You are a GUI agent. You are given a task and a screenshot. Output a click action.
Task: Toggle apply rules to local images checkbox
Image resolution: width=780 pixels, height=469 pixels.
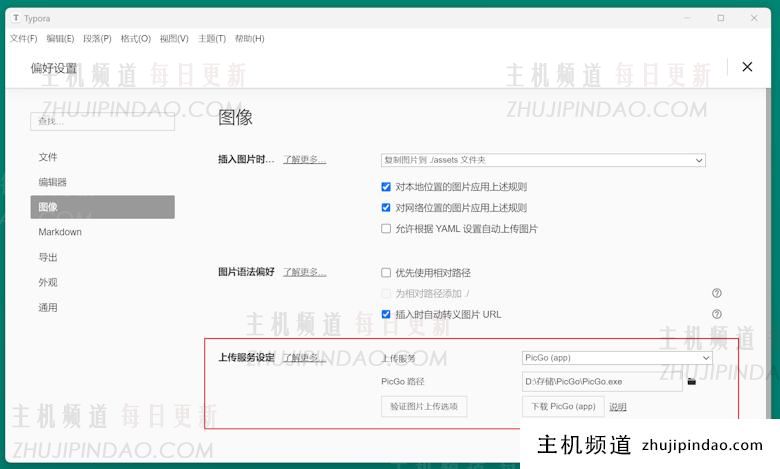tap(386, 187)
